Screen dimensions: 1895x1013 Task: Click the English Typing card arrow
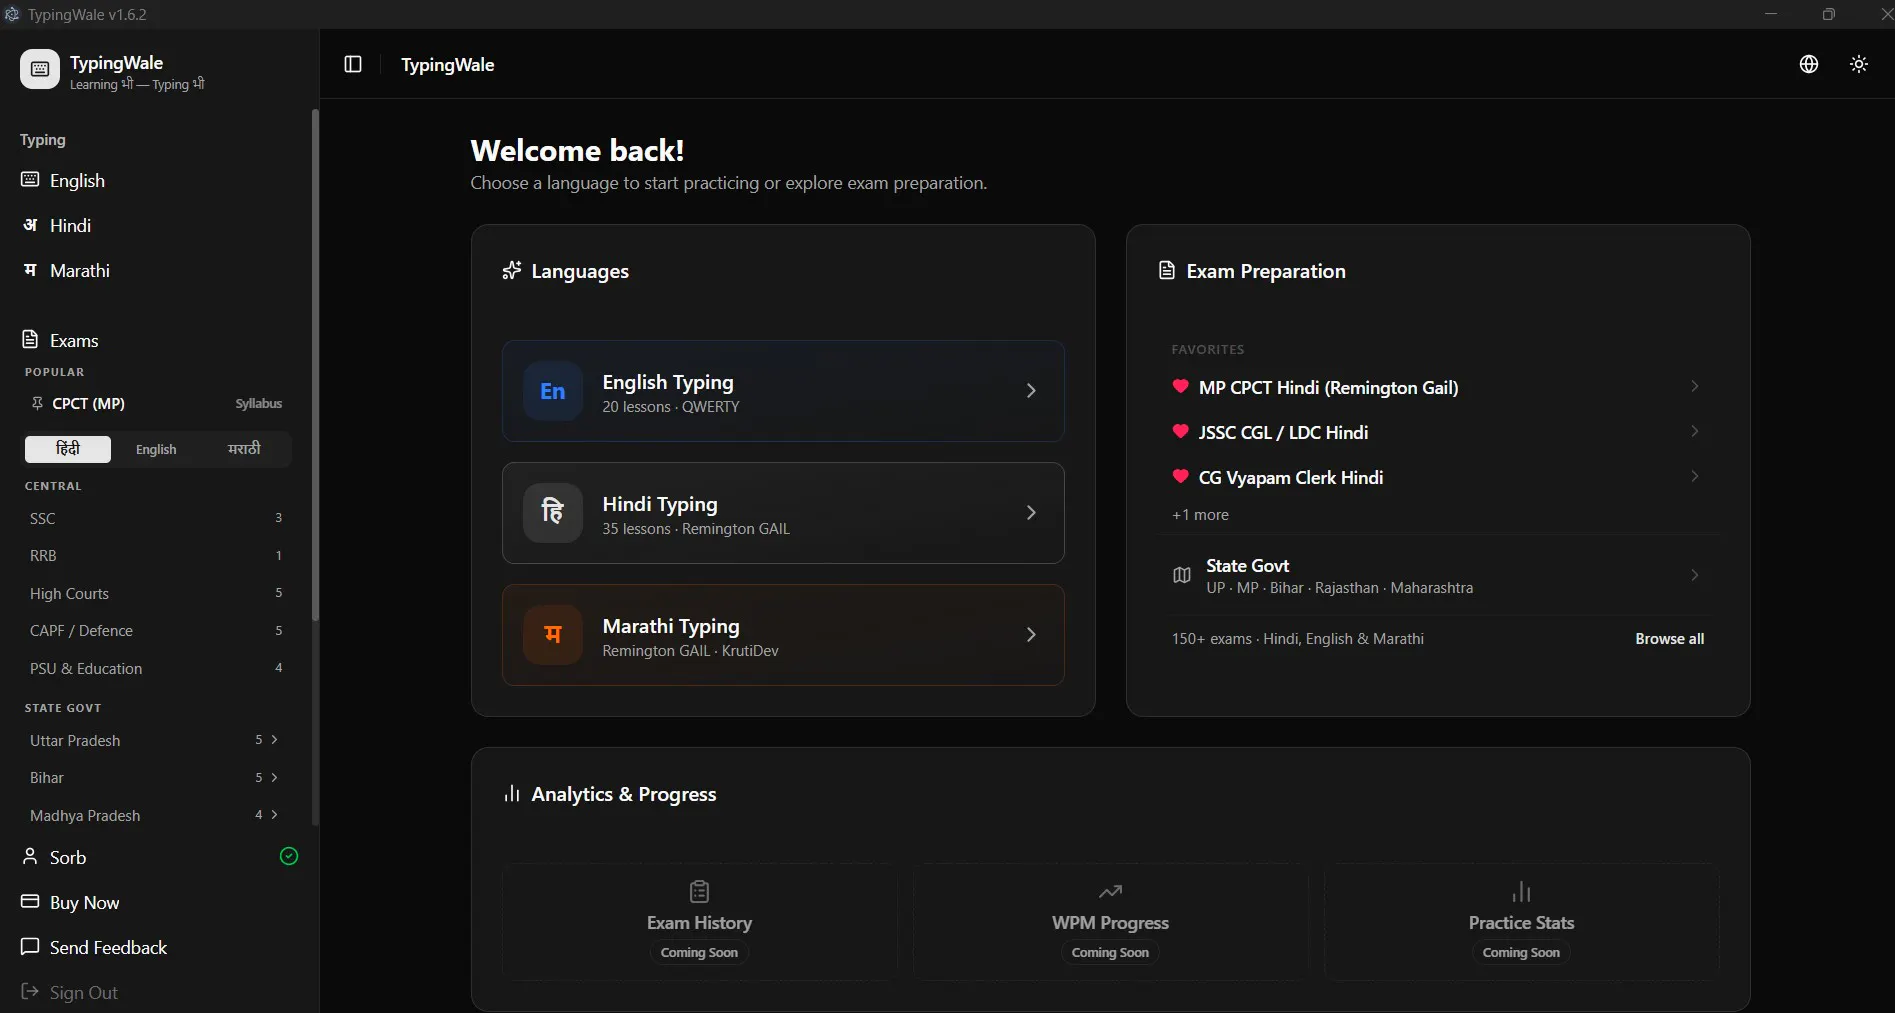click(1031, 391)
